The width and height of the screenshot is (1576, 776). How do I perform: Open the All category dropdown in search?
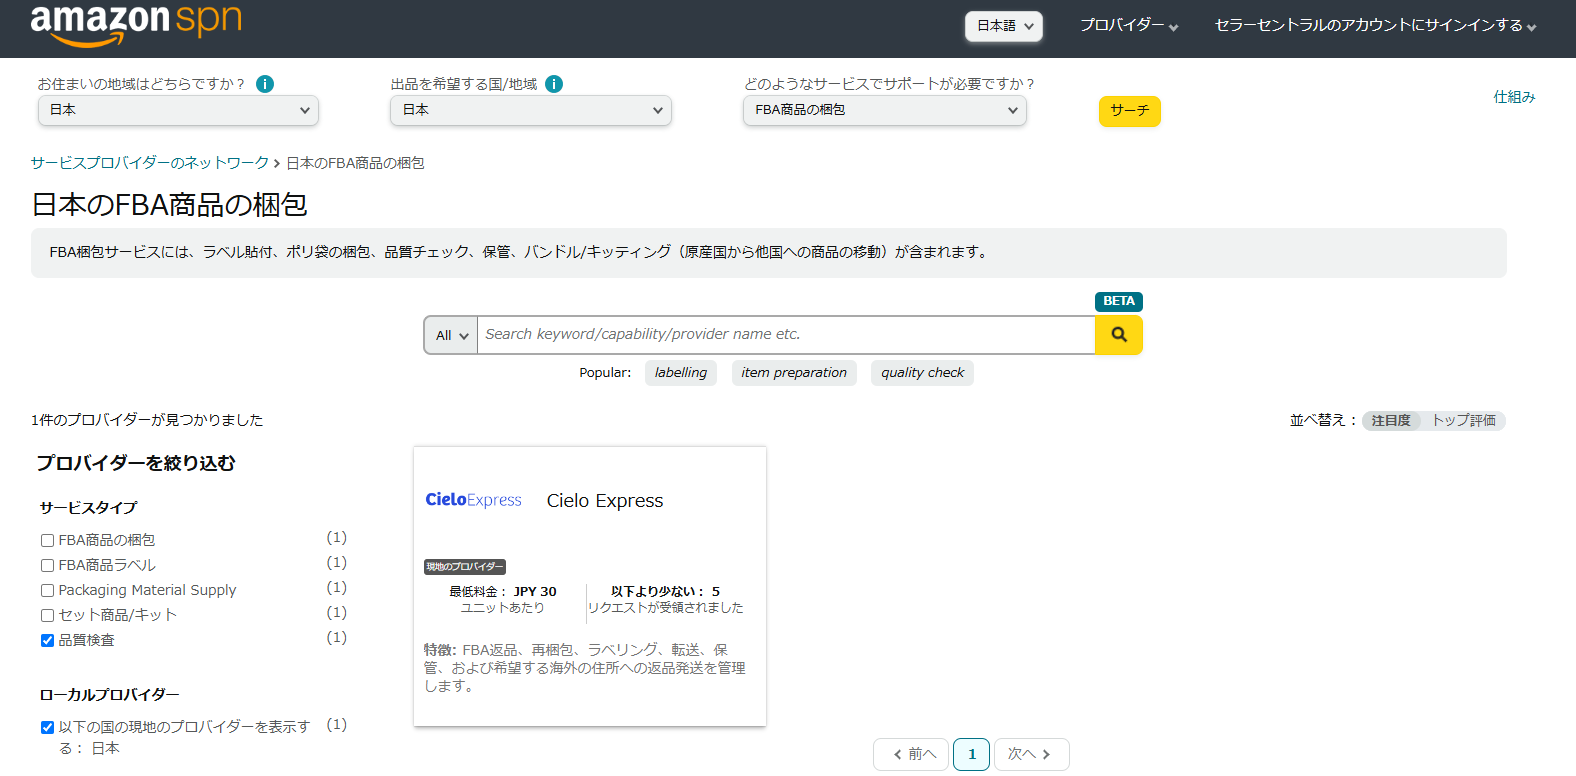(x=451, y=335)
